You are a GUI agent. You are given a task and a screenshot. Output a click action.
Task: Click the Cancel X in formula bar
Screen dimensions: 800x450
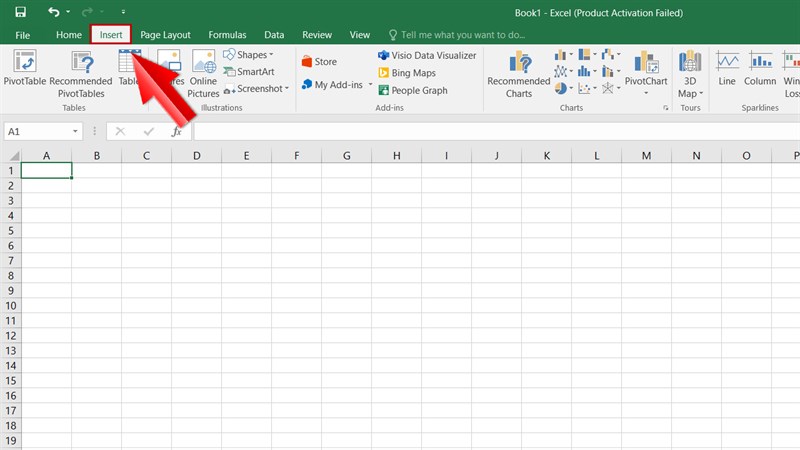(x=120, y=132)
